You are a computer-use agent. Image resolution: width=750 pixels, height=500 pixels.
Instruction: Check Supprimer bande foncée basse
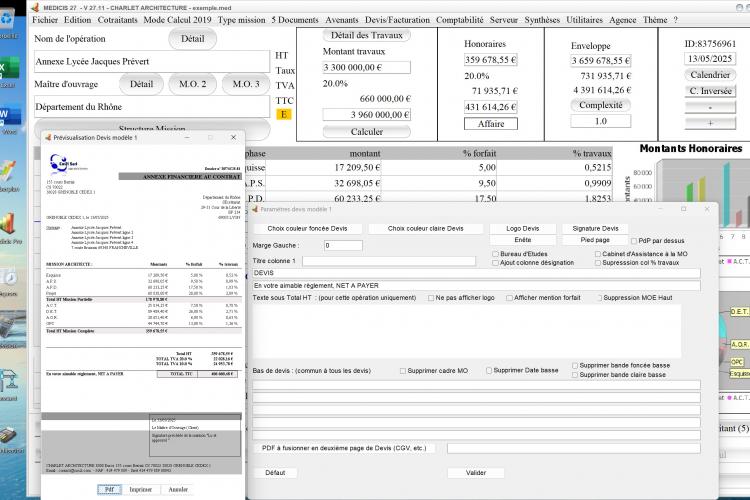[x=575, y=366]
